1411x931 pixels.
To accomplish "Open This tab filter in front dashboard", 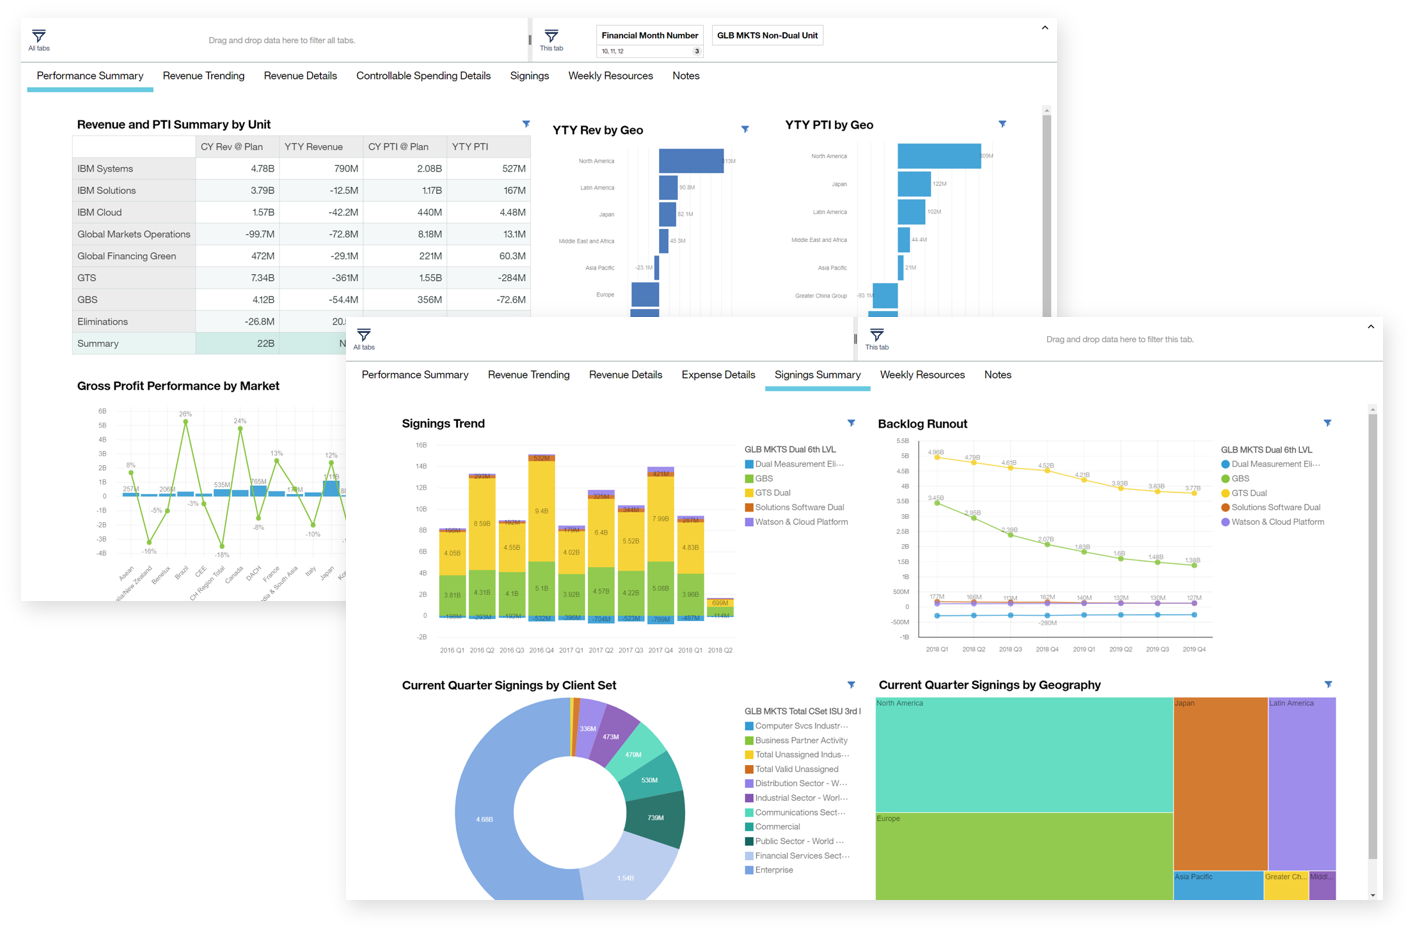I will pyautogui.click(x=877, y=339).
